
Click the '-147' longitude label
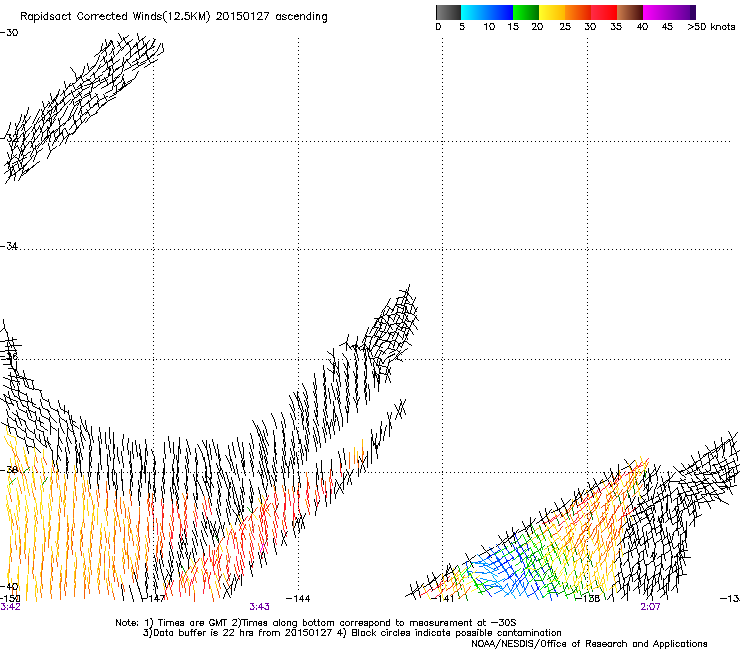click(x=154, y=598)
